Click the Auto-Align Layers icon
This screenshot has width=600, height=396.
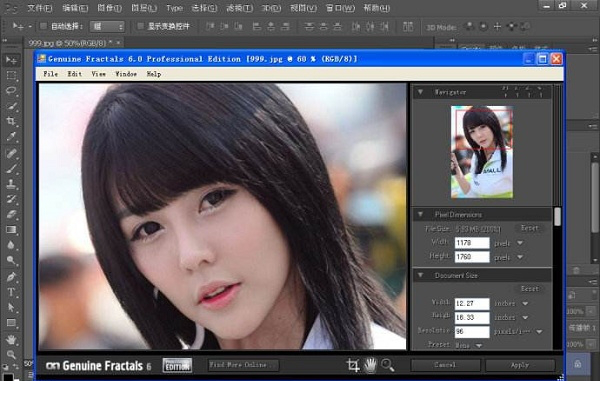[408, 26]
